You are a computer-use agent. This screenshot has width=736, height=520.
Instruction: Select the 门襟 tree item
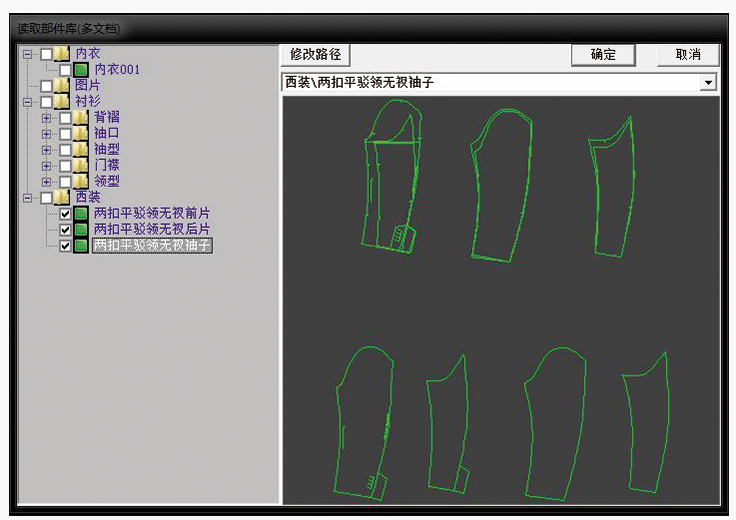[x=106, y=166]
